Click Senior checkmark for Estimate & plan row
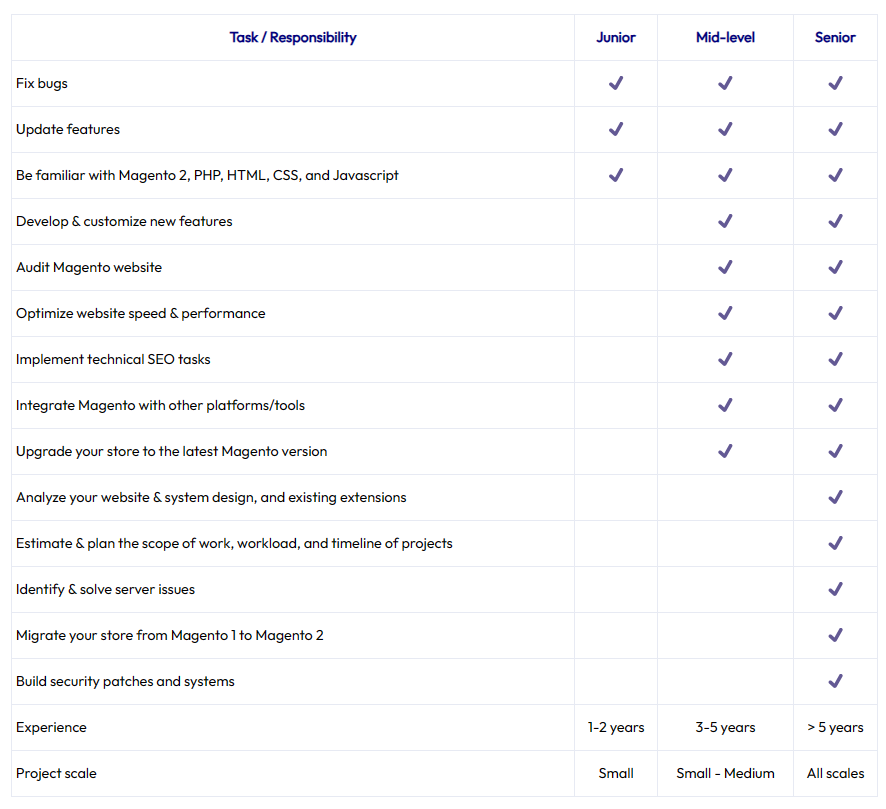 (x=835, y=543)
